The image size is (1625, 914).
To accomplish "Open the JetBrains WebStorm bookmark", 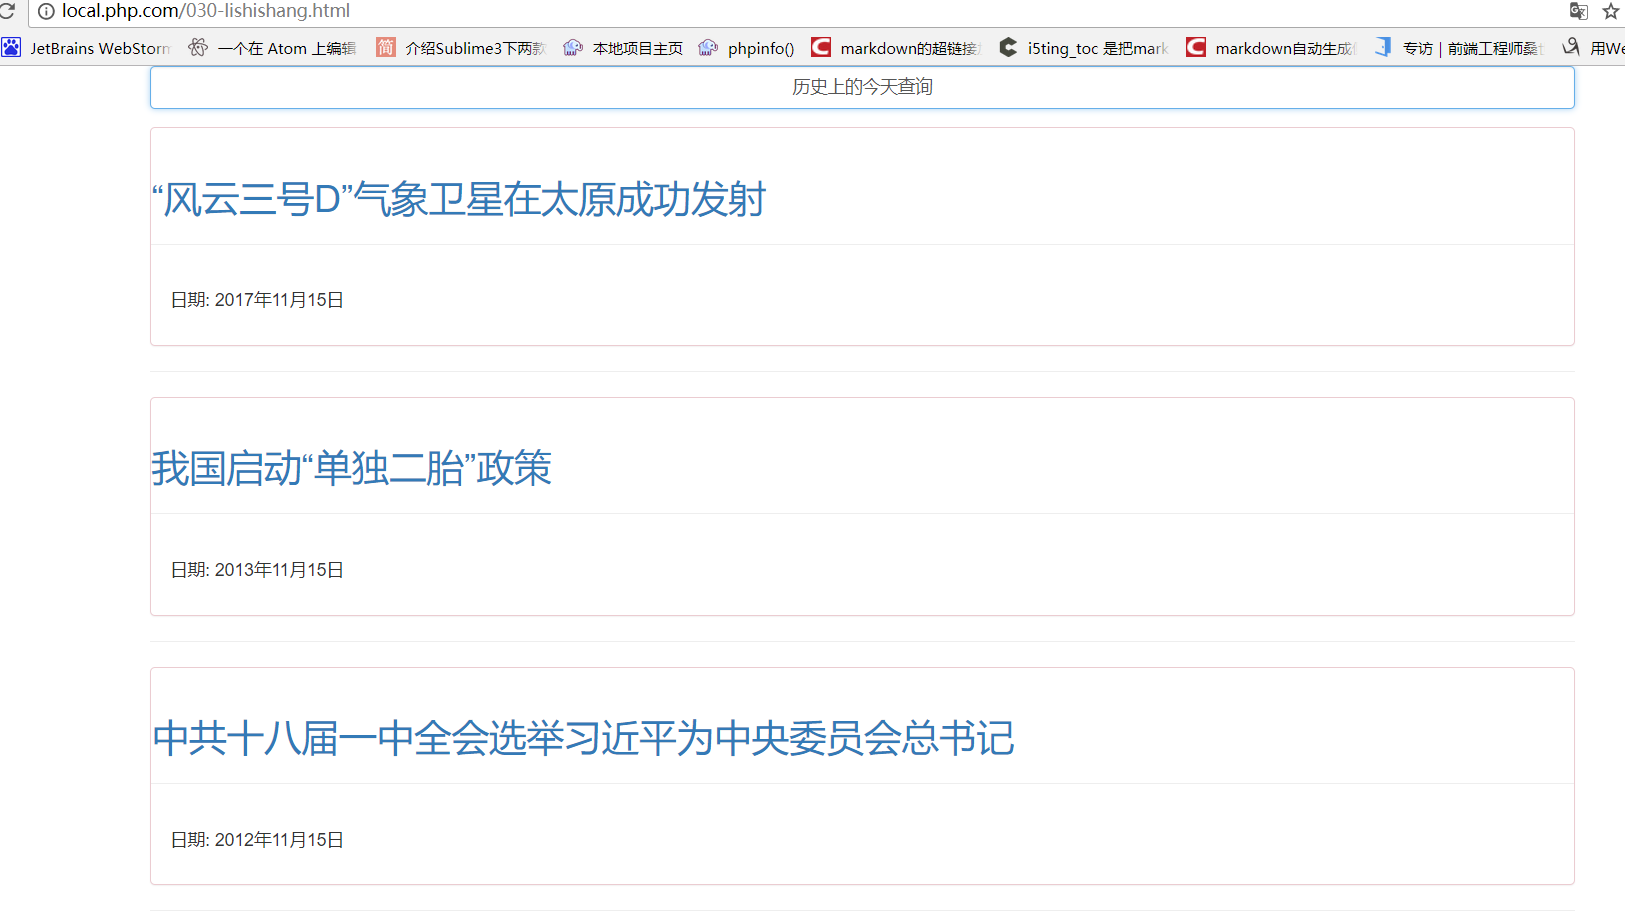I will click(87, 48).
